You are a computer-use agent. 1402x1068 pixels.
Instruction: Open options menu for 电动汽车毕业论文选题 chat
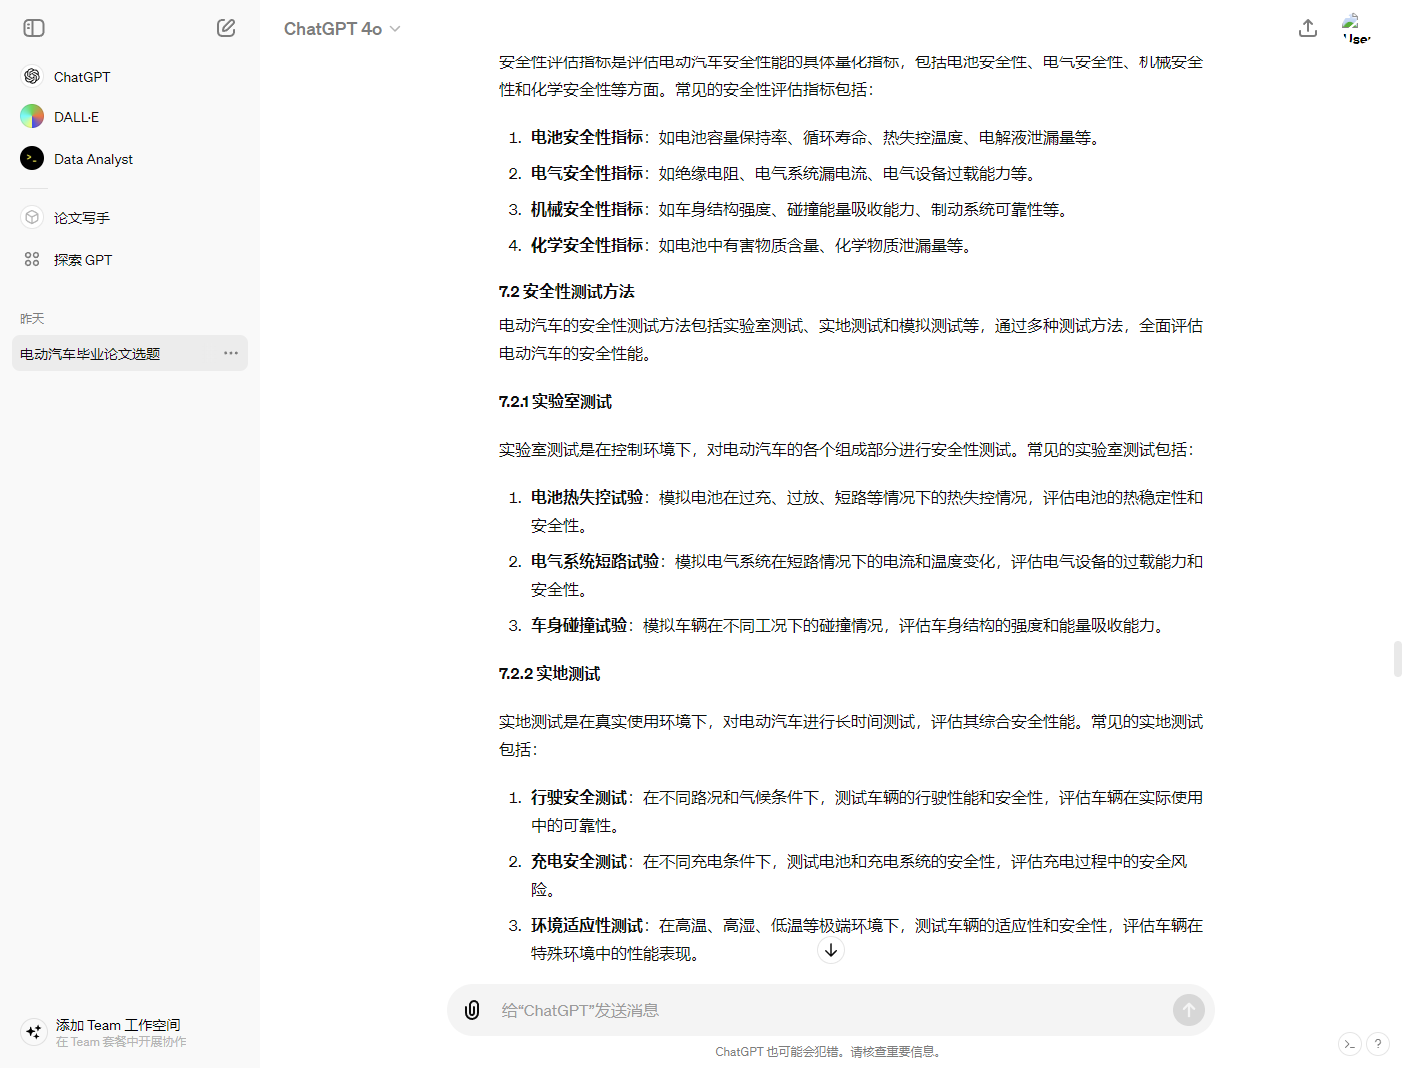point(231,353)
